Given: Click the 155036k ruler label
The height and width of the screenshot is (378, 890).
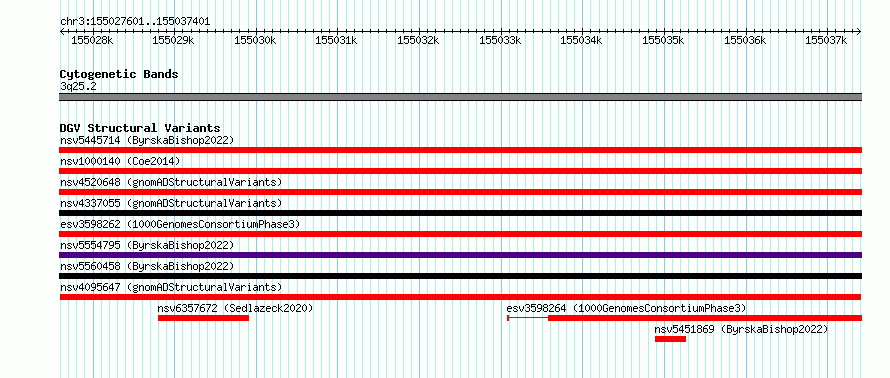Looking at the screenshot, I should tap(745, 40).
